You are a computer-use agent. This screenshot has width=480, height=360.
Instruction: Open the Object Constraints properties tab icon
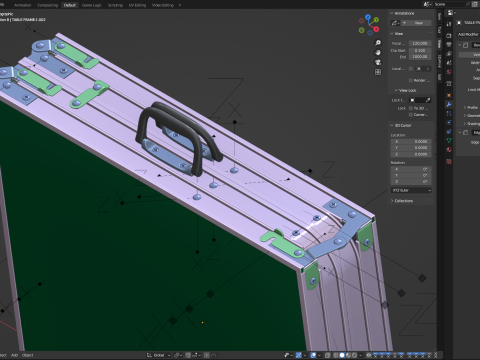[449, 132]
